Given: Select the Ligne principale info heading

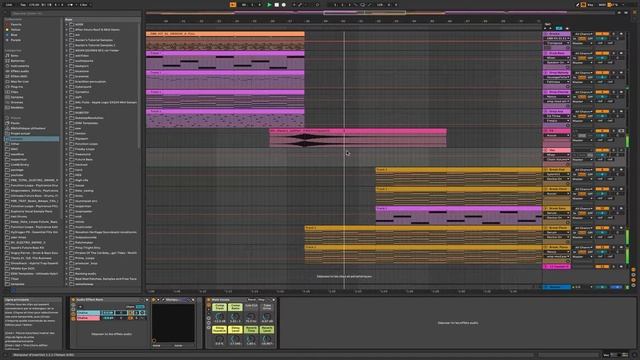Looking at the screenshot, I should pos(16,300).
